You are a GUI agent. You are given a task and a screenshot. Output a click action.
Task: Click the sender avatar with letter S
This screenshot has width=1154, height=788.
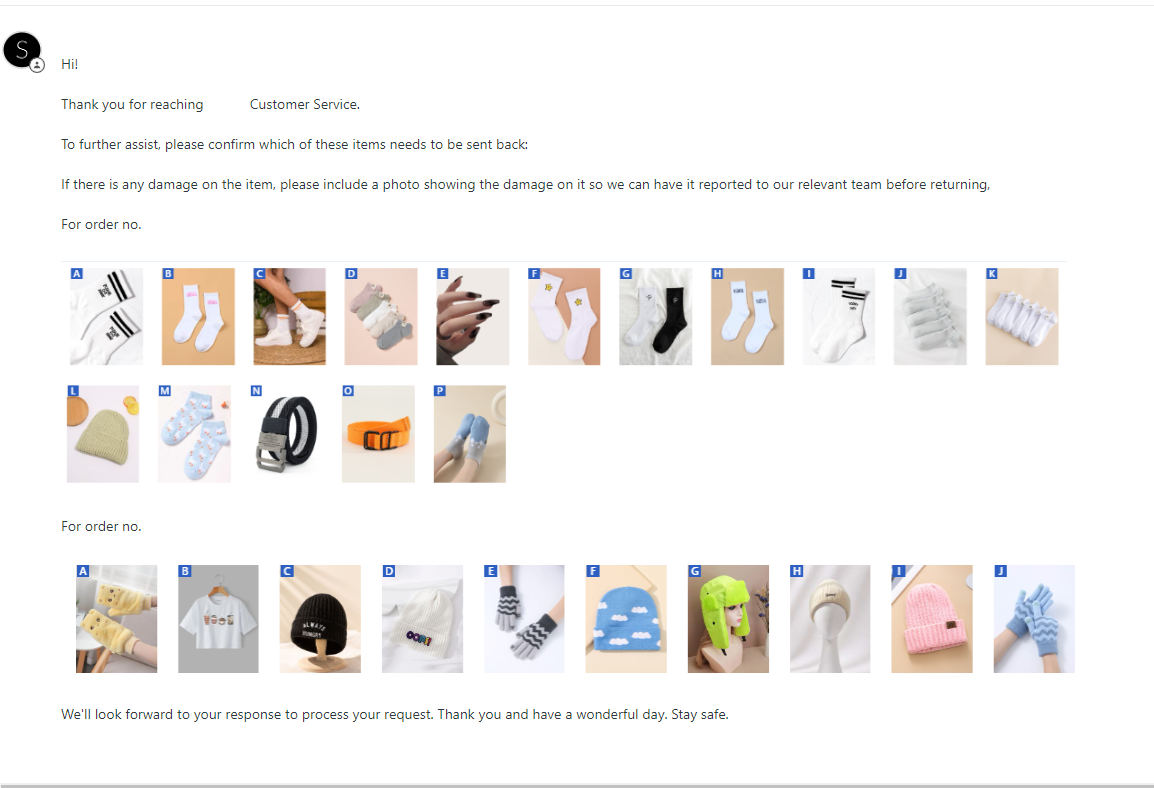(x=22, y=50)
